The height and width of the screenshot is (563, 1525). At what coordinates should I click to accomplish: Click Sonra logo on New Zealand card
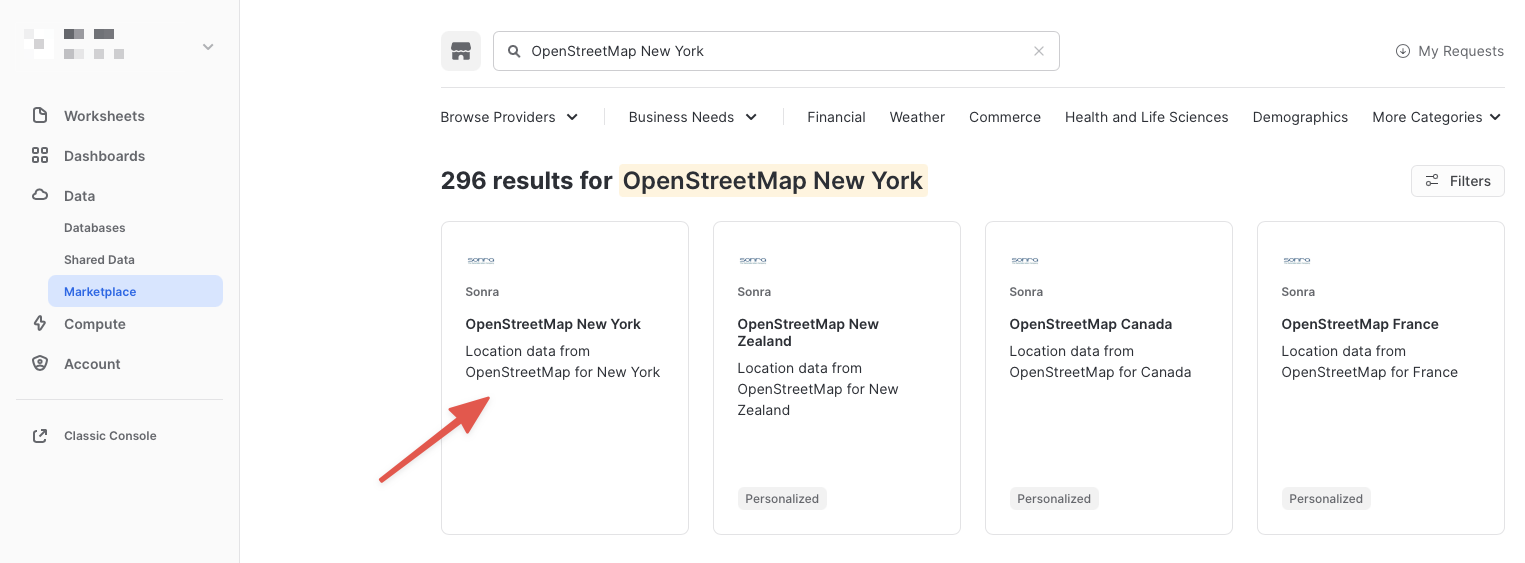(x=753, y=260)
